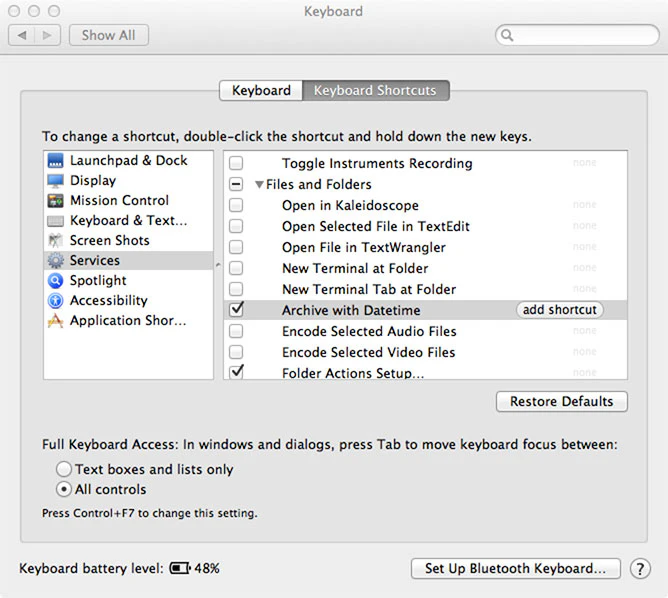Enable Toggle Instruments Recording checkbox
This screenshot has height=598, width=668.
(x=236, y=163)
